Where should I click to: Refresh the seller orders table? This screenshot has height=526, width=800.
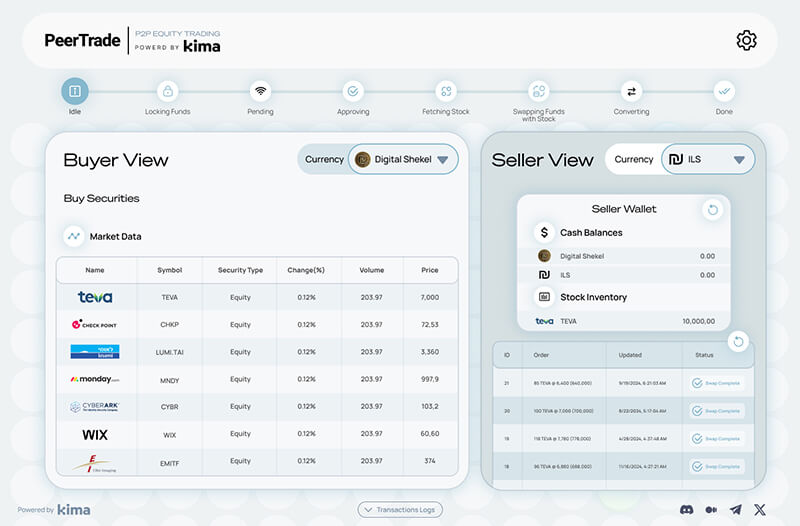pos(738,342)
